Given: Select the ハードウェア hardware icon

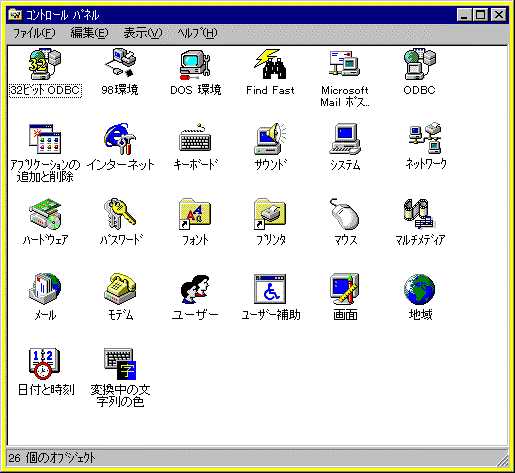Looking at the screenshot, I should click(45, 214).
